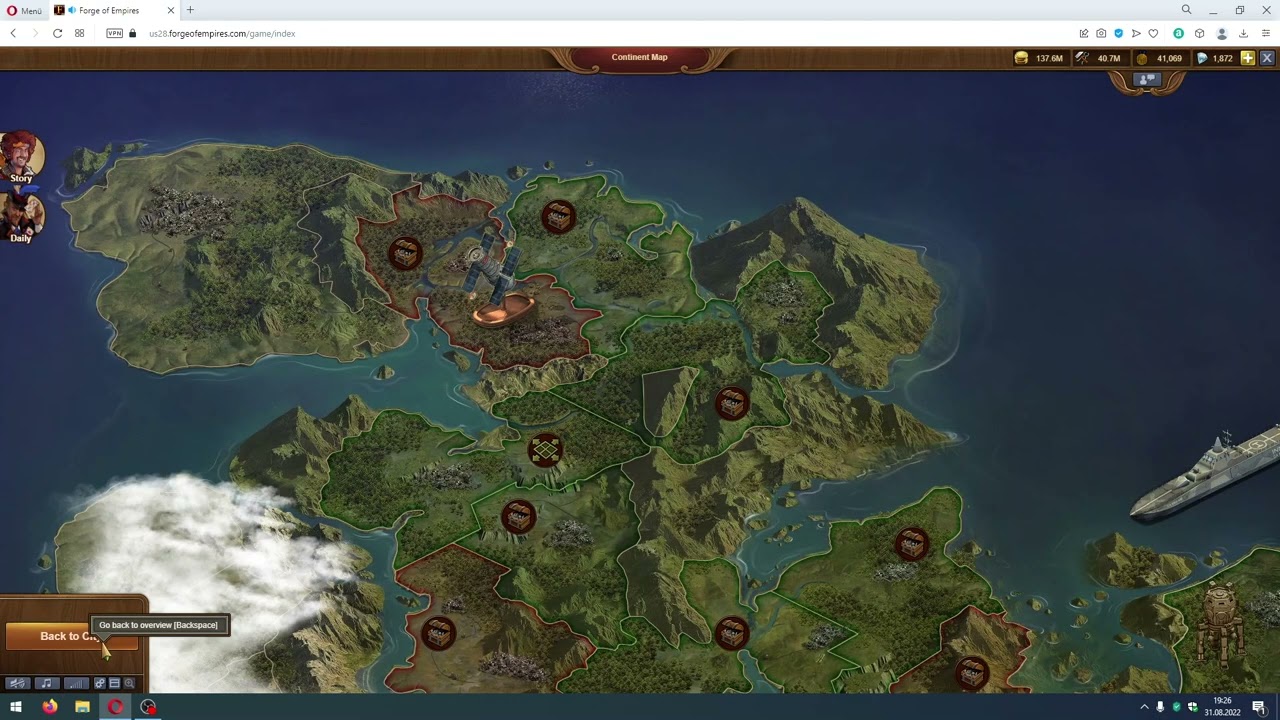Open the yellow plus buy diamonds button

1247,58
